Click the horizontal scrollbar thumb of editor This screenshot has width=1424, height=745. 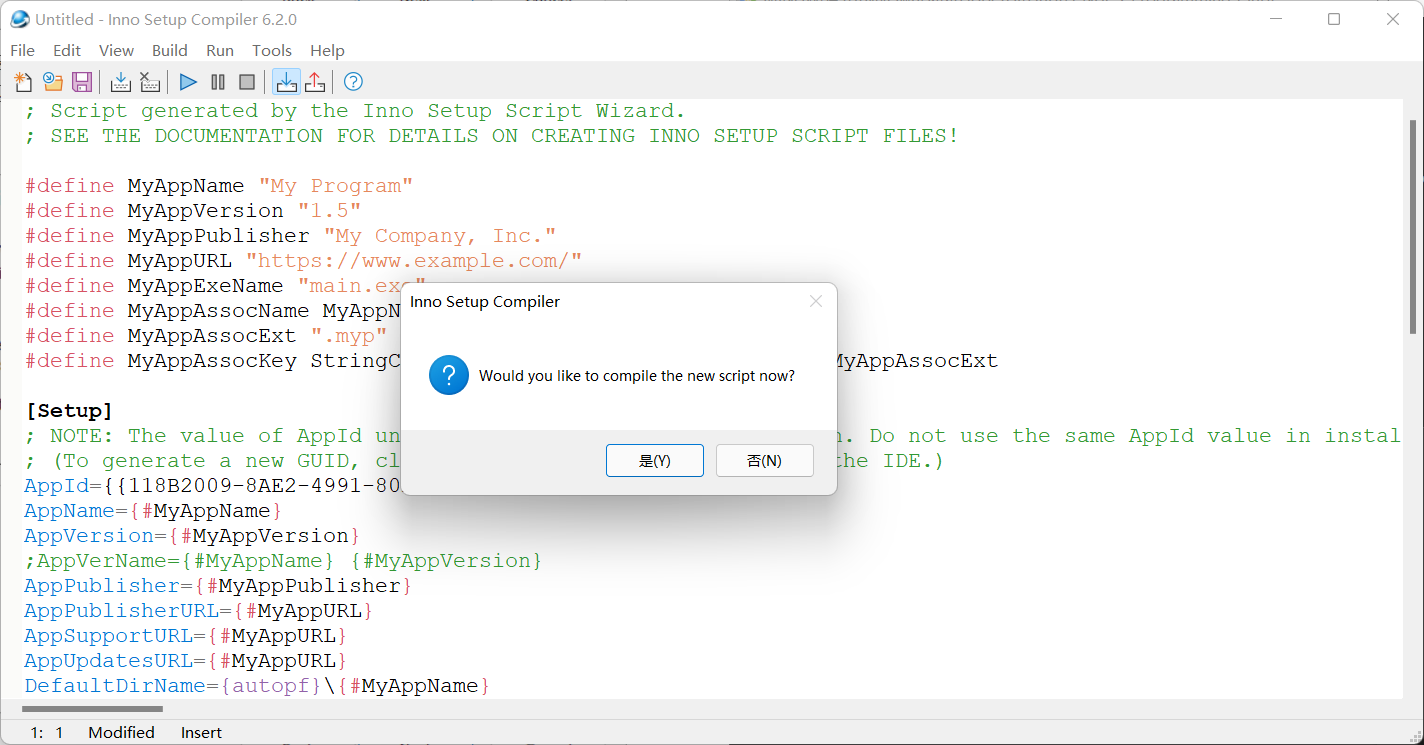[92, 709]
